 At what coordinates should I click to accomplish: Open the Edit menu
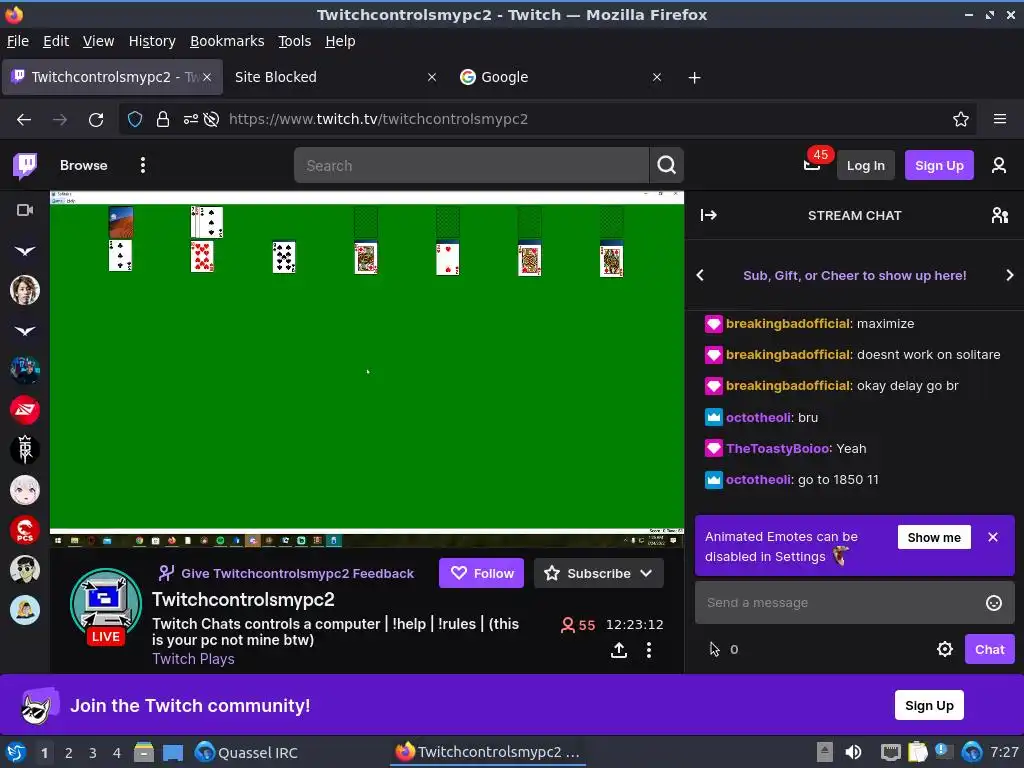(56, 41)
